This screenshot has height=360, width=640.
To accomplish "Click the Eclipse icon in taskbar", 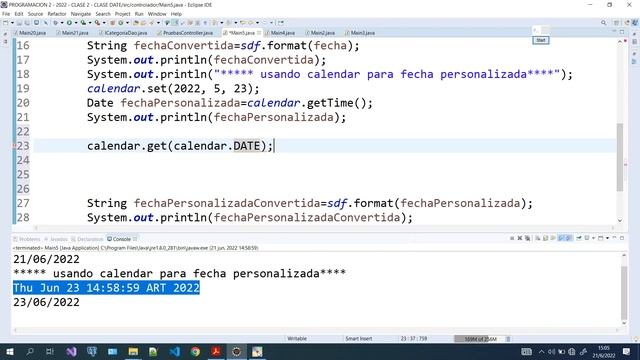I will [236, 351].
